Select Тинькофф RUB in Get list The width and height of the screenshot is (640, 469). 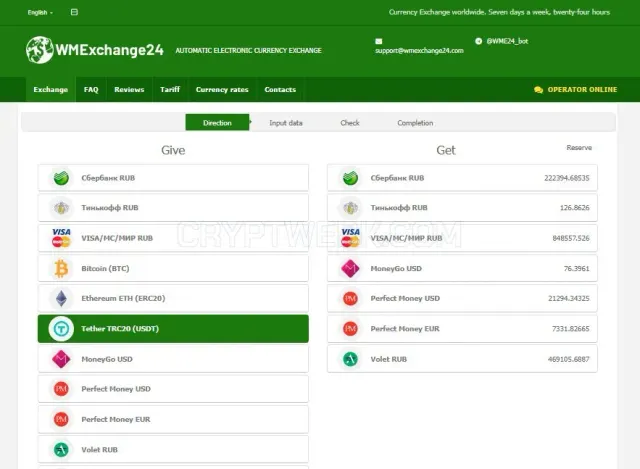pos(462,208)
